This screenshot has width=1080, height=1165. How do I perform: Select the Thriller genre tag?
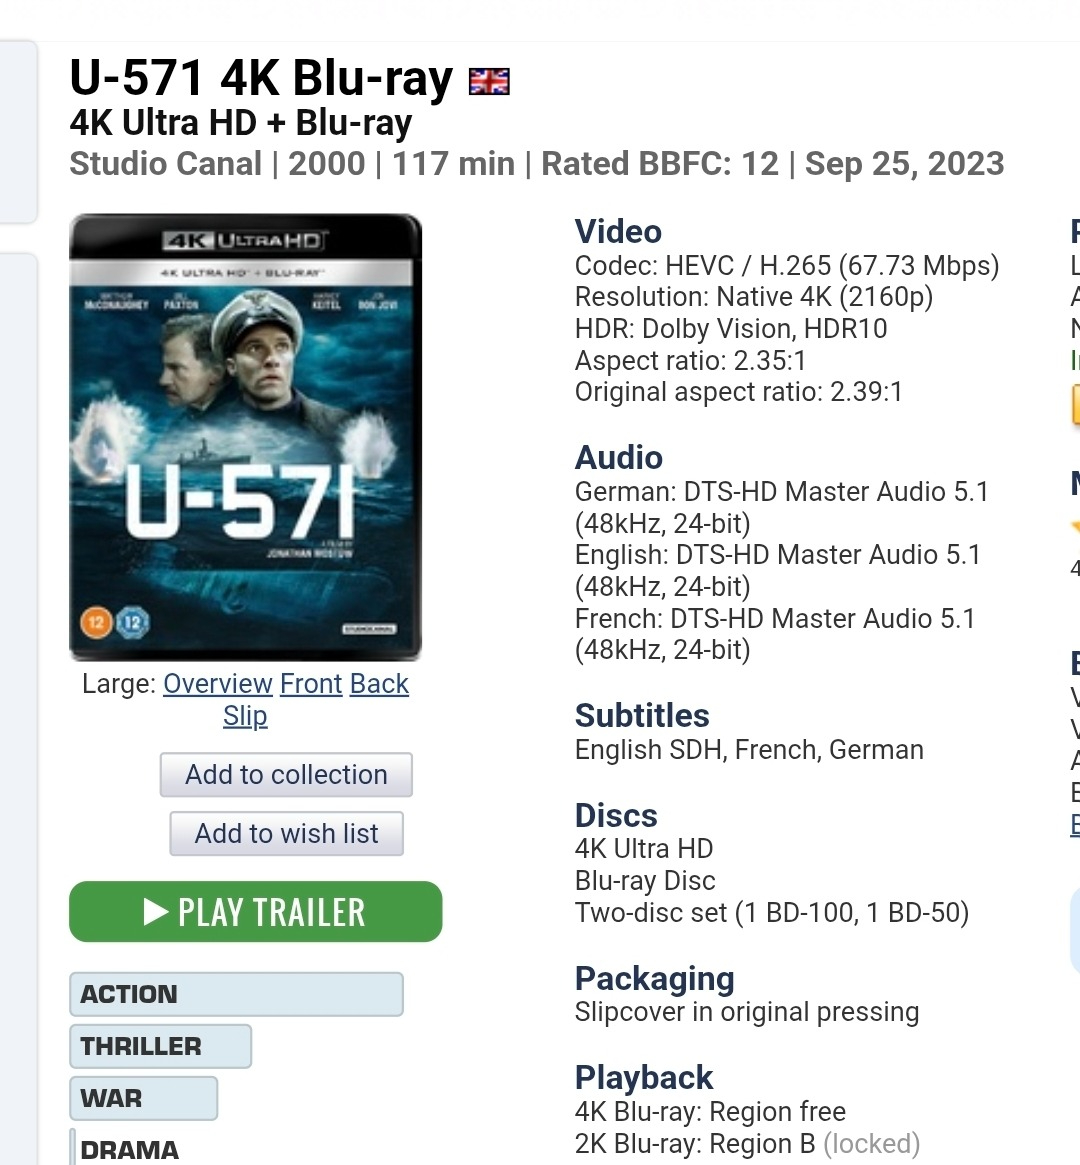[160, 1046]
